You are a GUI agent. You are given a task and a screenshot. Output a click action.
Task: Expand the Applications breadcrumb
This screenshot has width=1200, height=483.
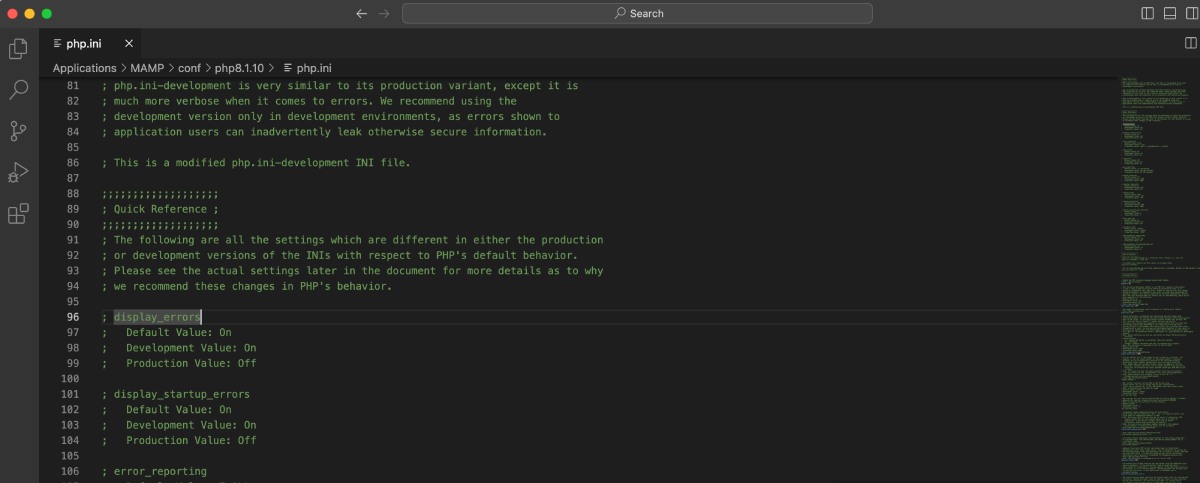tap(84, 68)
